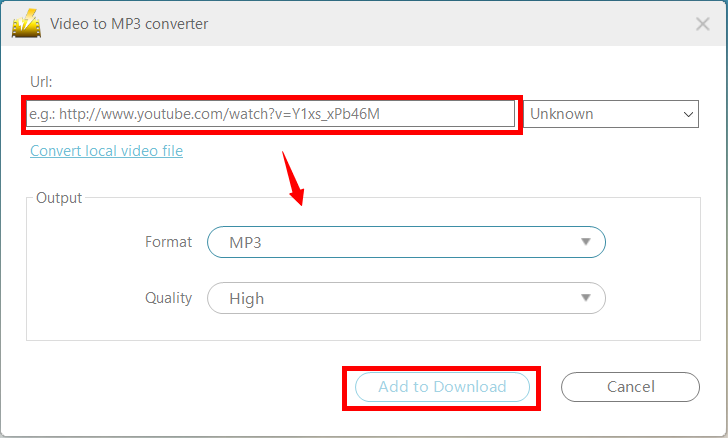Click into the Url input field
The image size is (728, 438).
tap(270, 114)
